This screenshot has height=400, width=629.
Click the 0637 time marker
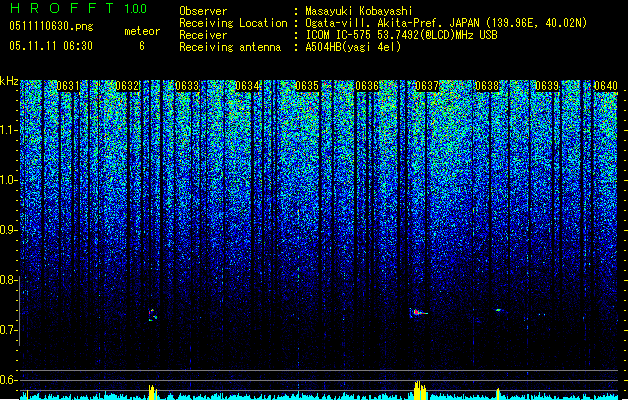click(x=427, y=86)
